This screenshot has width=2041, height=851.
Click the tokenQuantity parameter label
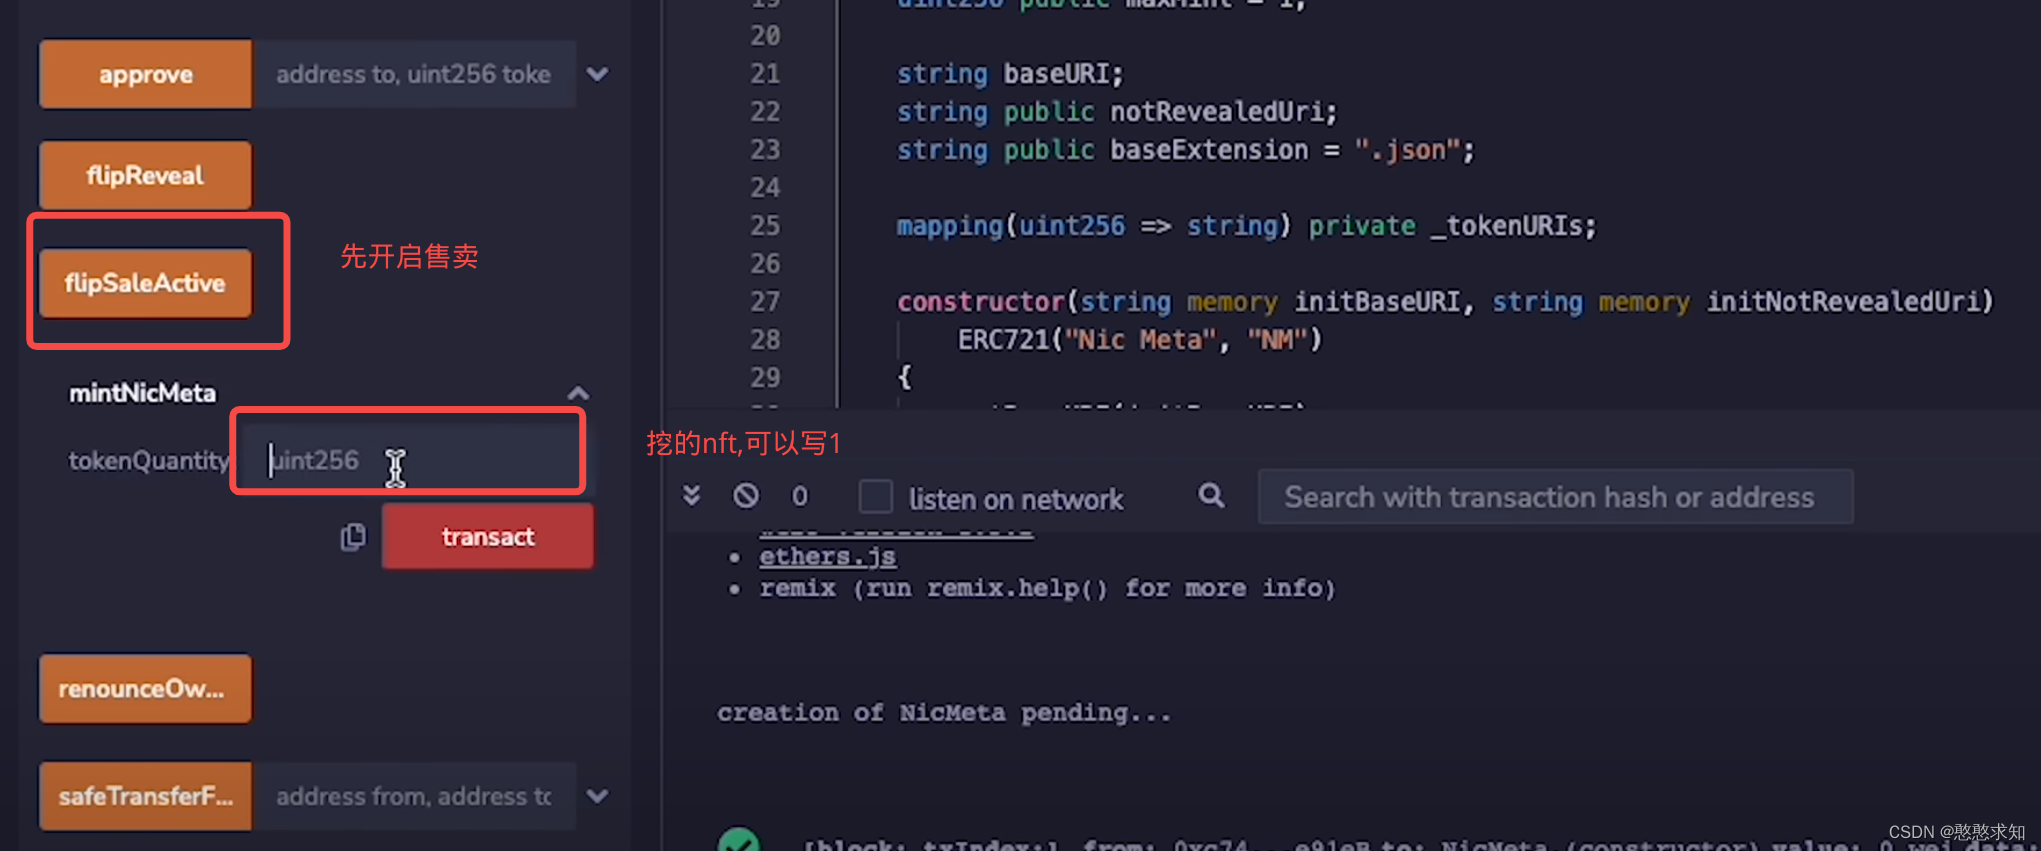[148, 460]
